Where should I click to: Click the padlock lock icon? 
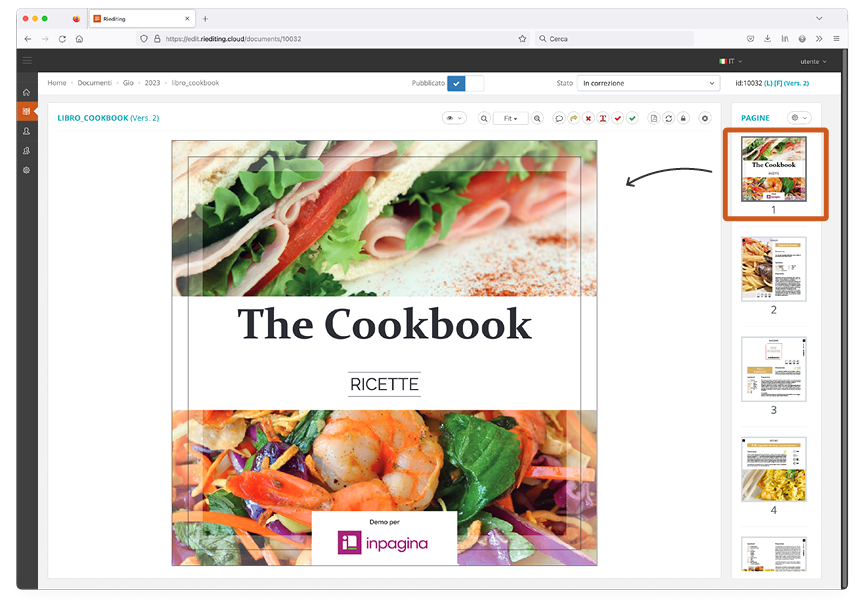[683, 118]
